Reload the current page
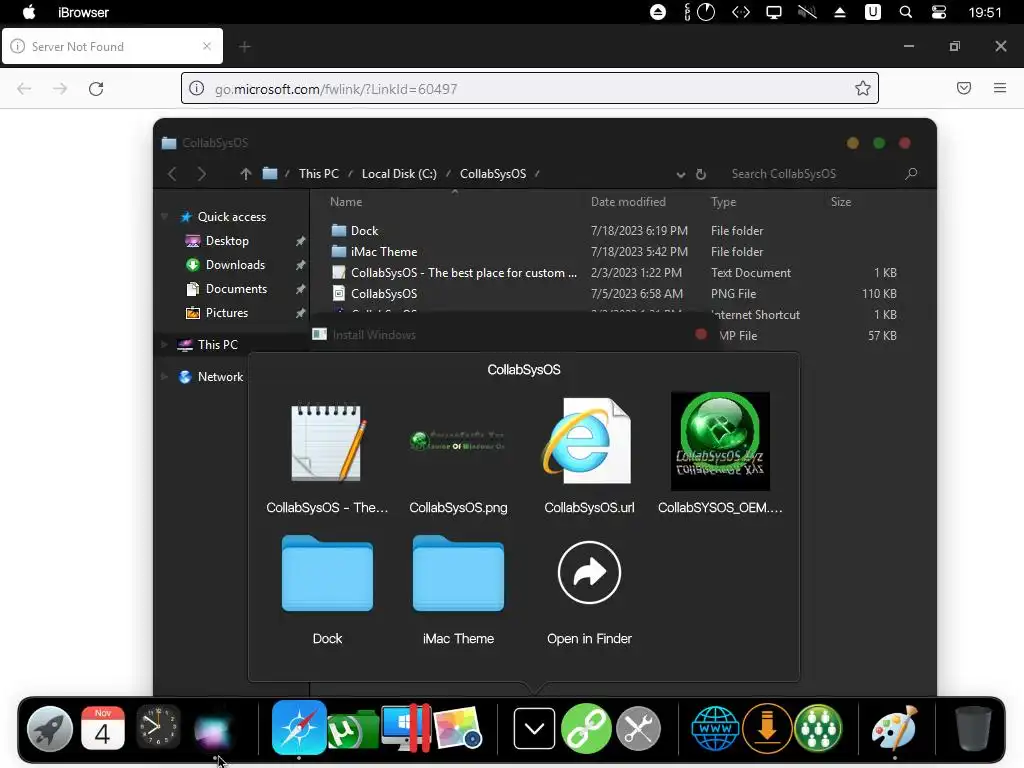The width and height of the screenshot is (1024, 768). (96, 89)
